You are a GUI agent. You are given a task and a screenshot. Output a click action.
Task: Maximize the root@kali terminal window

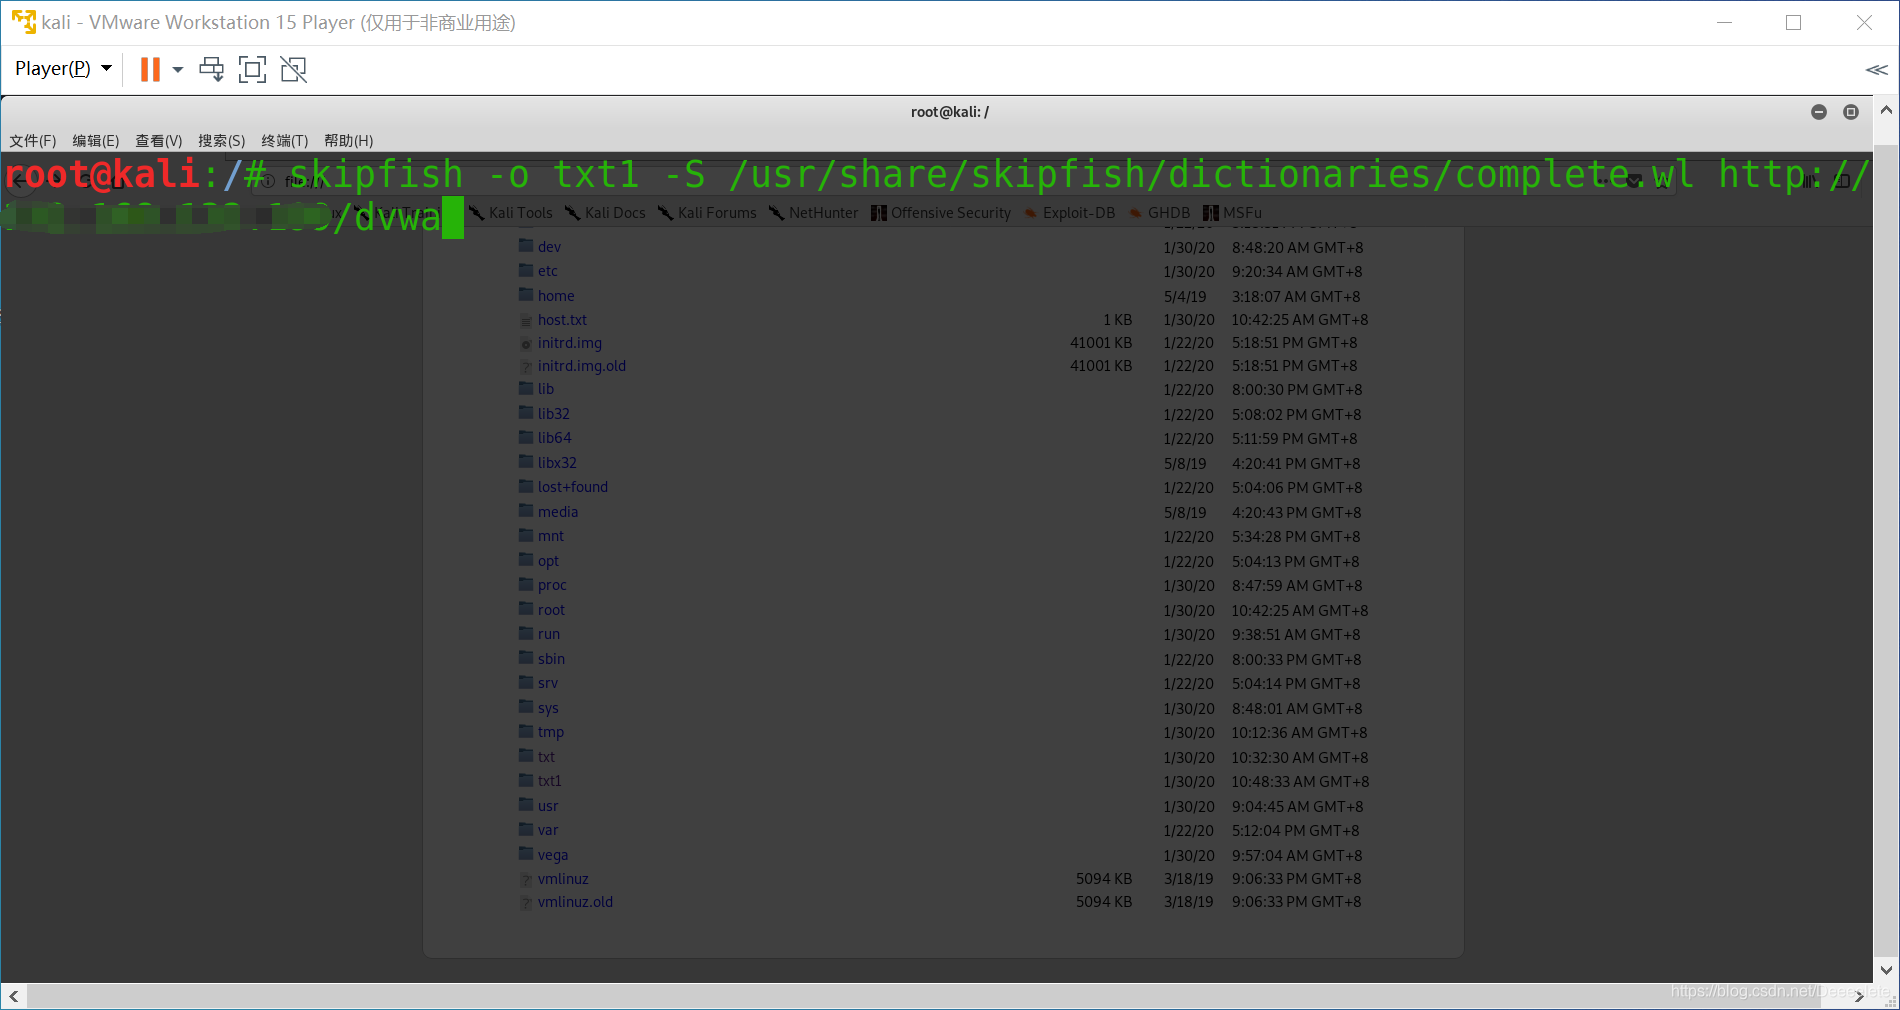pyautogui.click(x=1851, y=112)
